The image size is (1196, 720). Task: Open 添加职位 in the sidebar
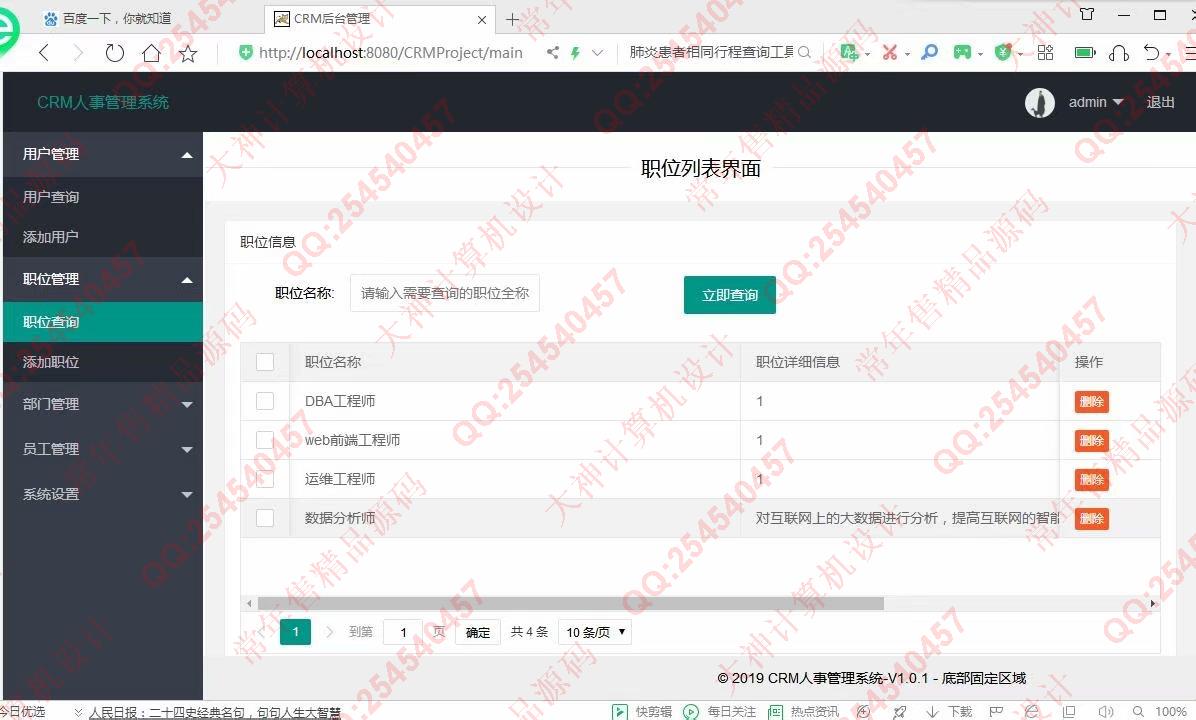[x=103, y=362]
